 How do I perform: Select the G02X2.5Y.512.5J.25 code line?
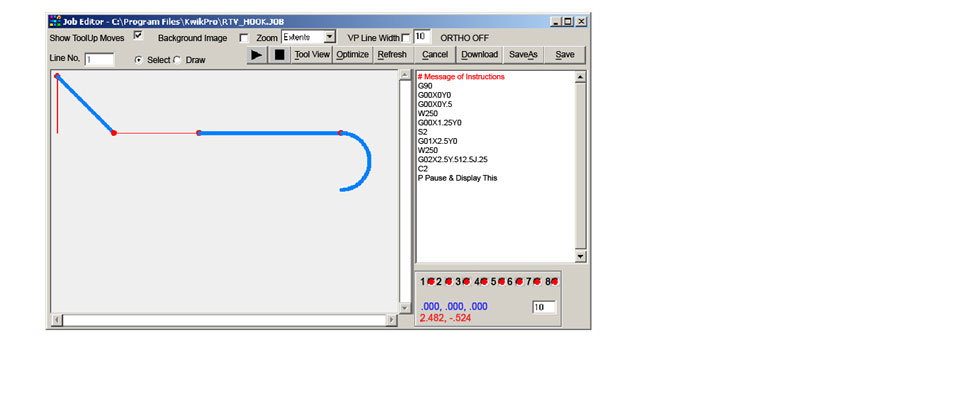[x=453, y=159]
